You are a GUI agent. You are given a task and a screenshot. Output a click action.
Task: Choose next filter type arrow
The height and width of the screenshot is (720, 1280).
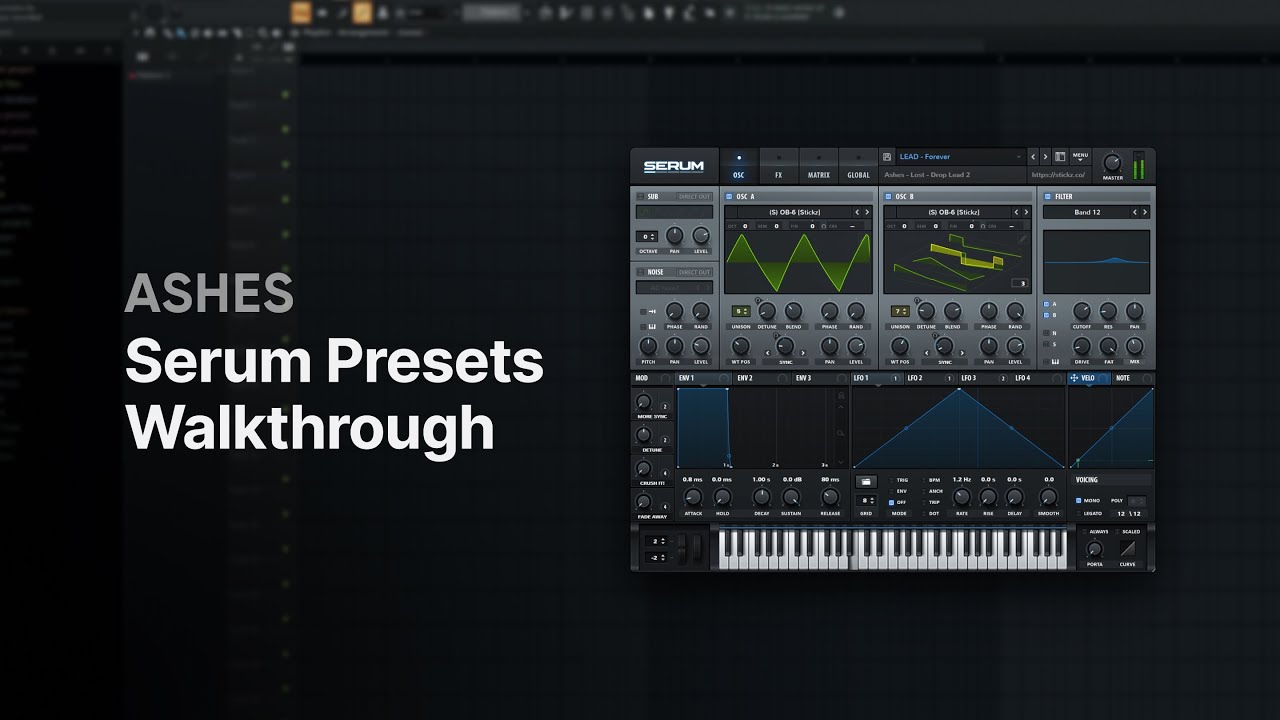1145,212
